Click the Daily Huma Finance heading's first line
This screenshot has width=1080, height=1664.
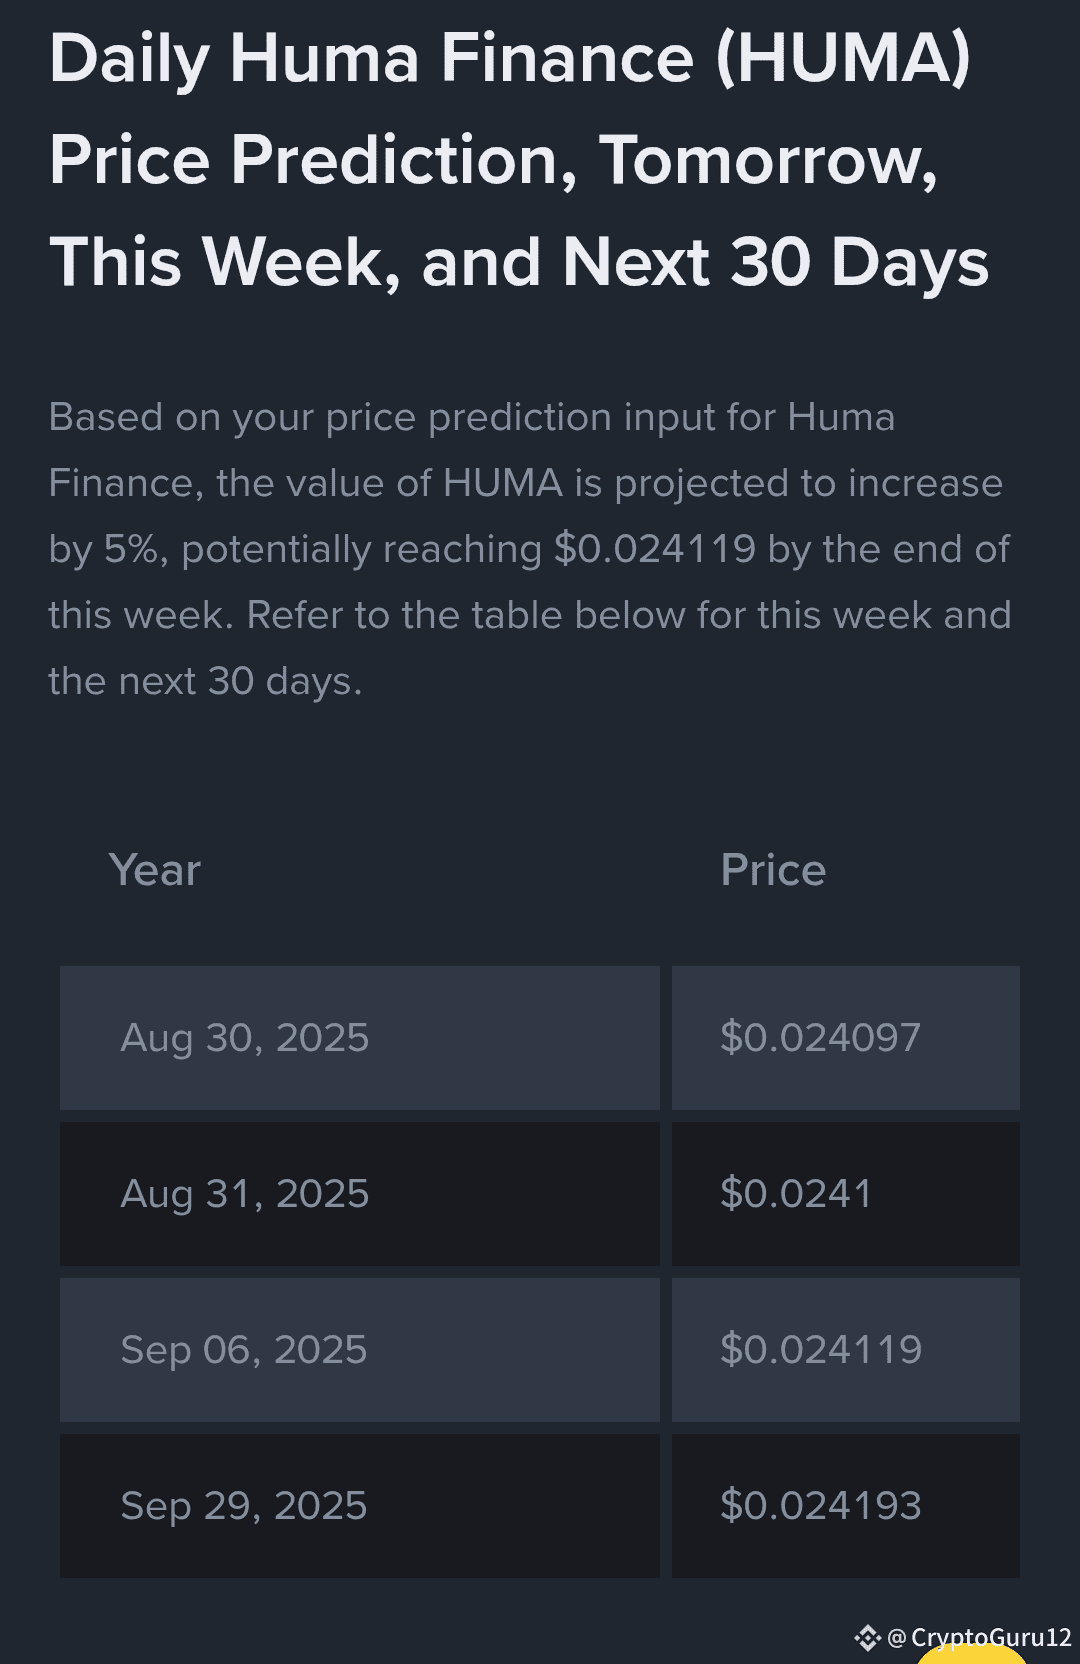(x=510, y=58)
